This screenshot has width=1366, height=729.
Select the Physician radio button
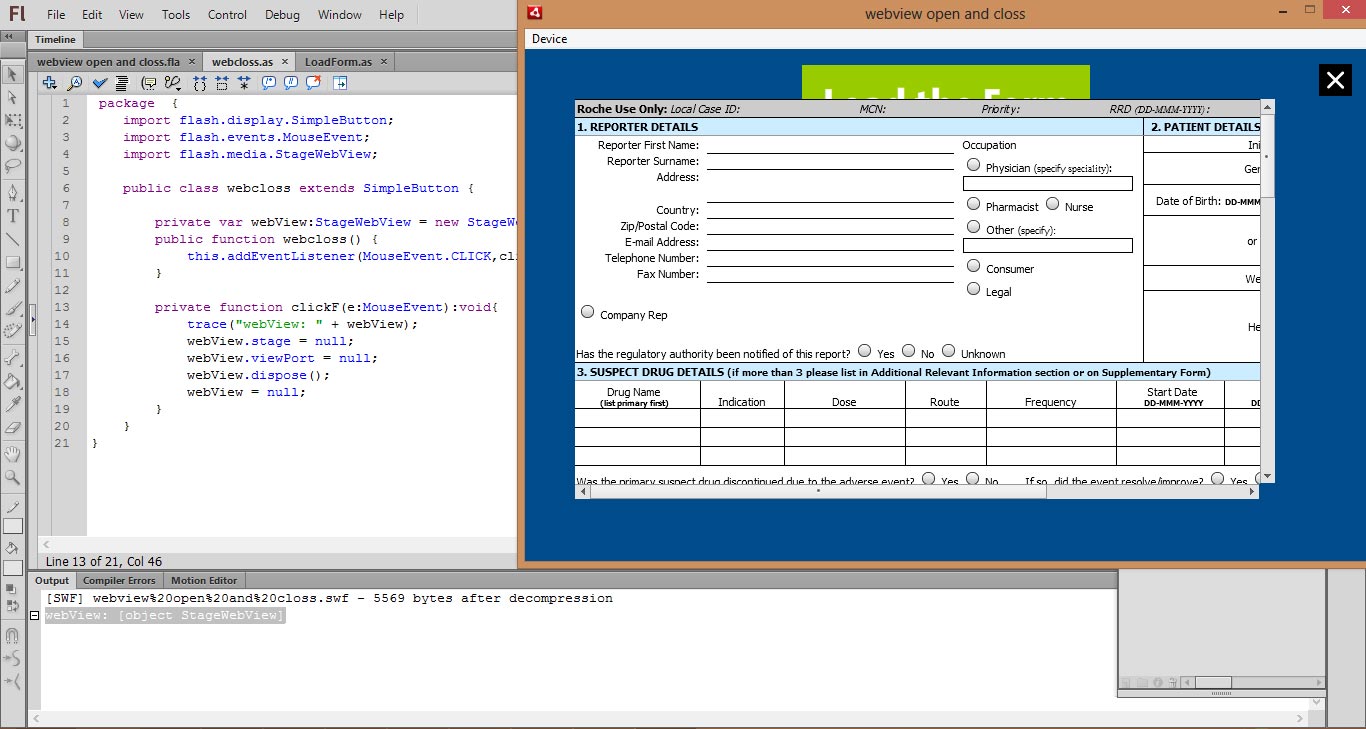973,166
